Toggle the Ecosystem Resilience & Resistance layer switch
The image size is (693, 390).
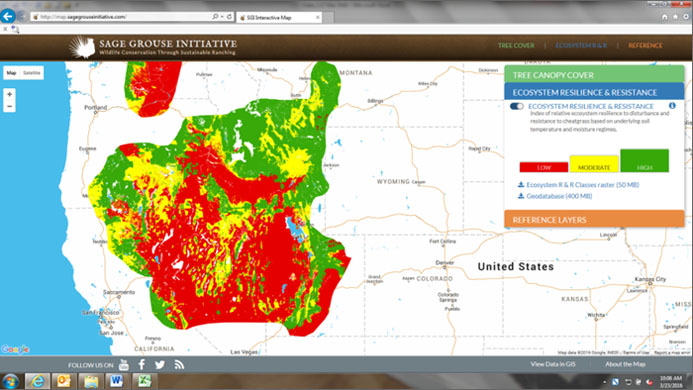click(516, 106)
